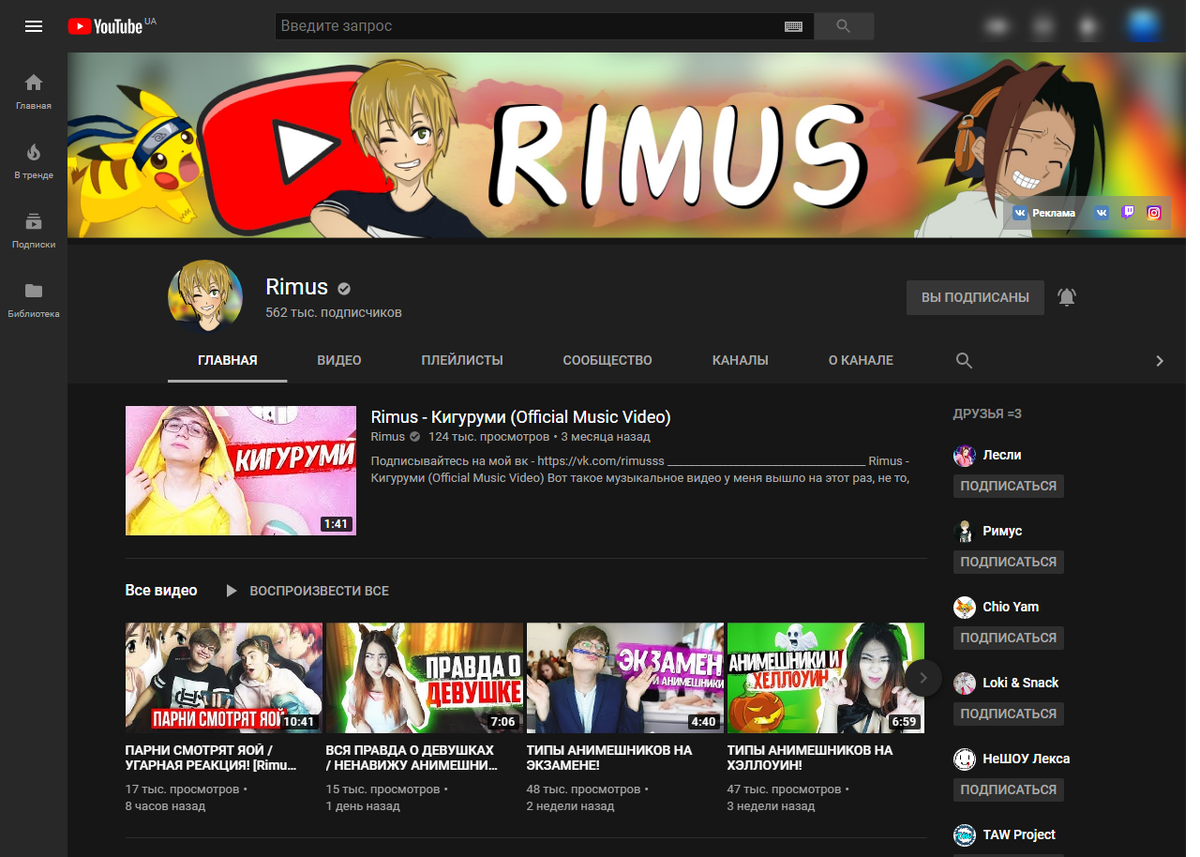
Task: Open the Instagram link icon on banner
Action: pos(1154,213)
